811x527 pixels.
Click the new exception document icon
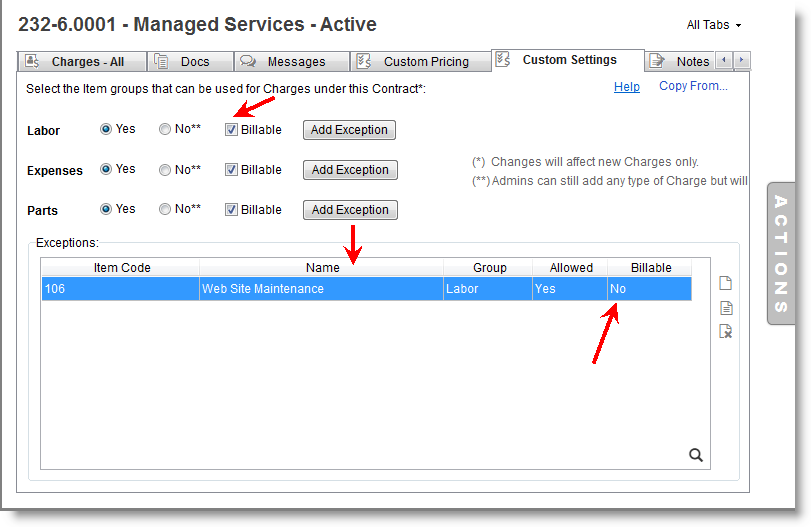pos(727,284)
